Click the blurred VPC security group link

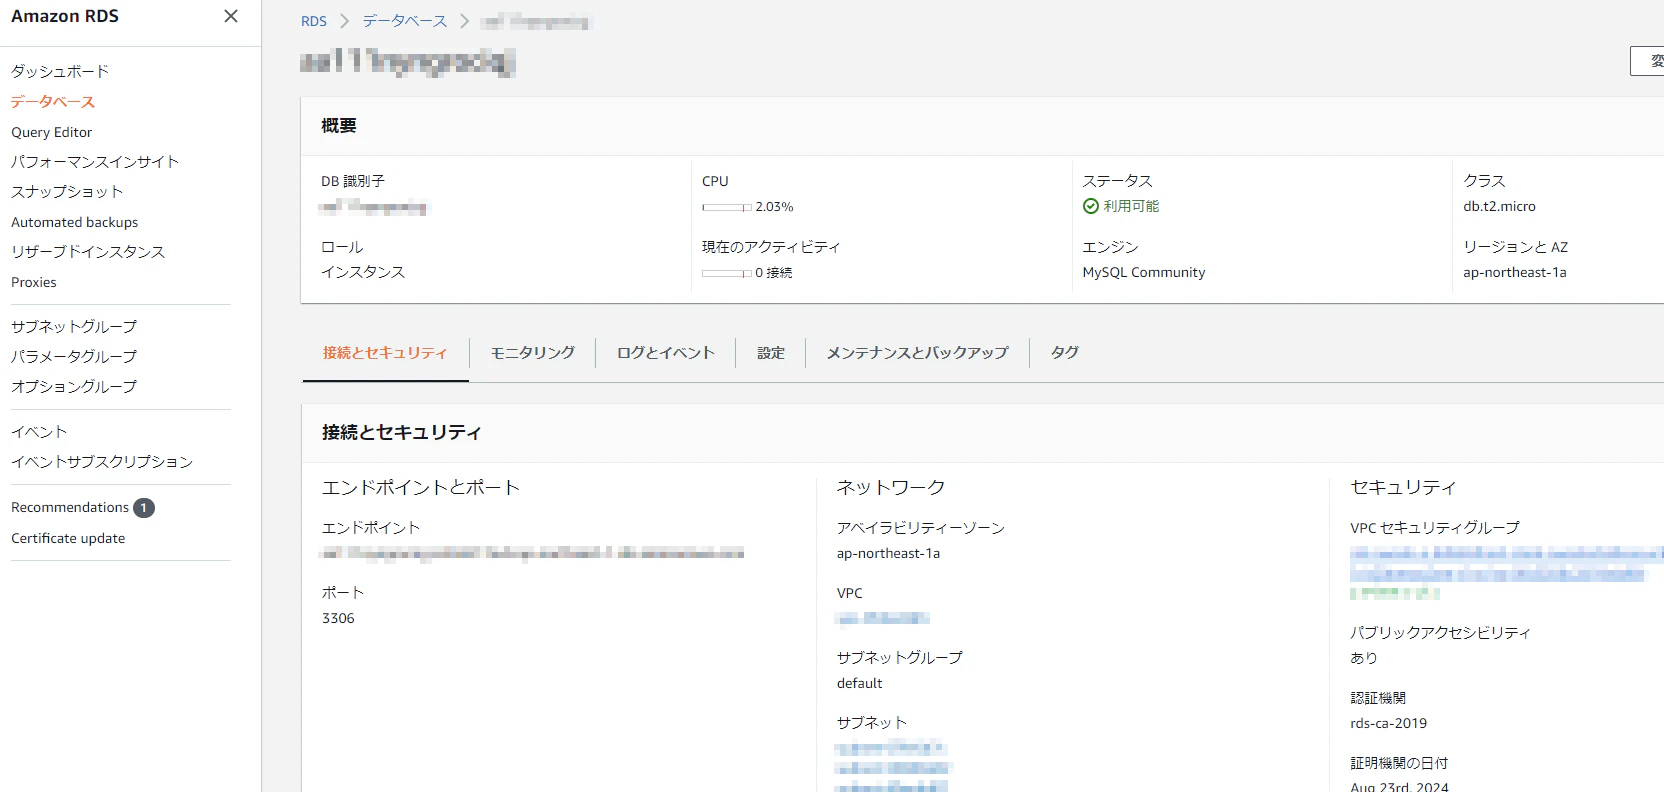coord(1505,565)
